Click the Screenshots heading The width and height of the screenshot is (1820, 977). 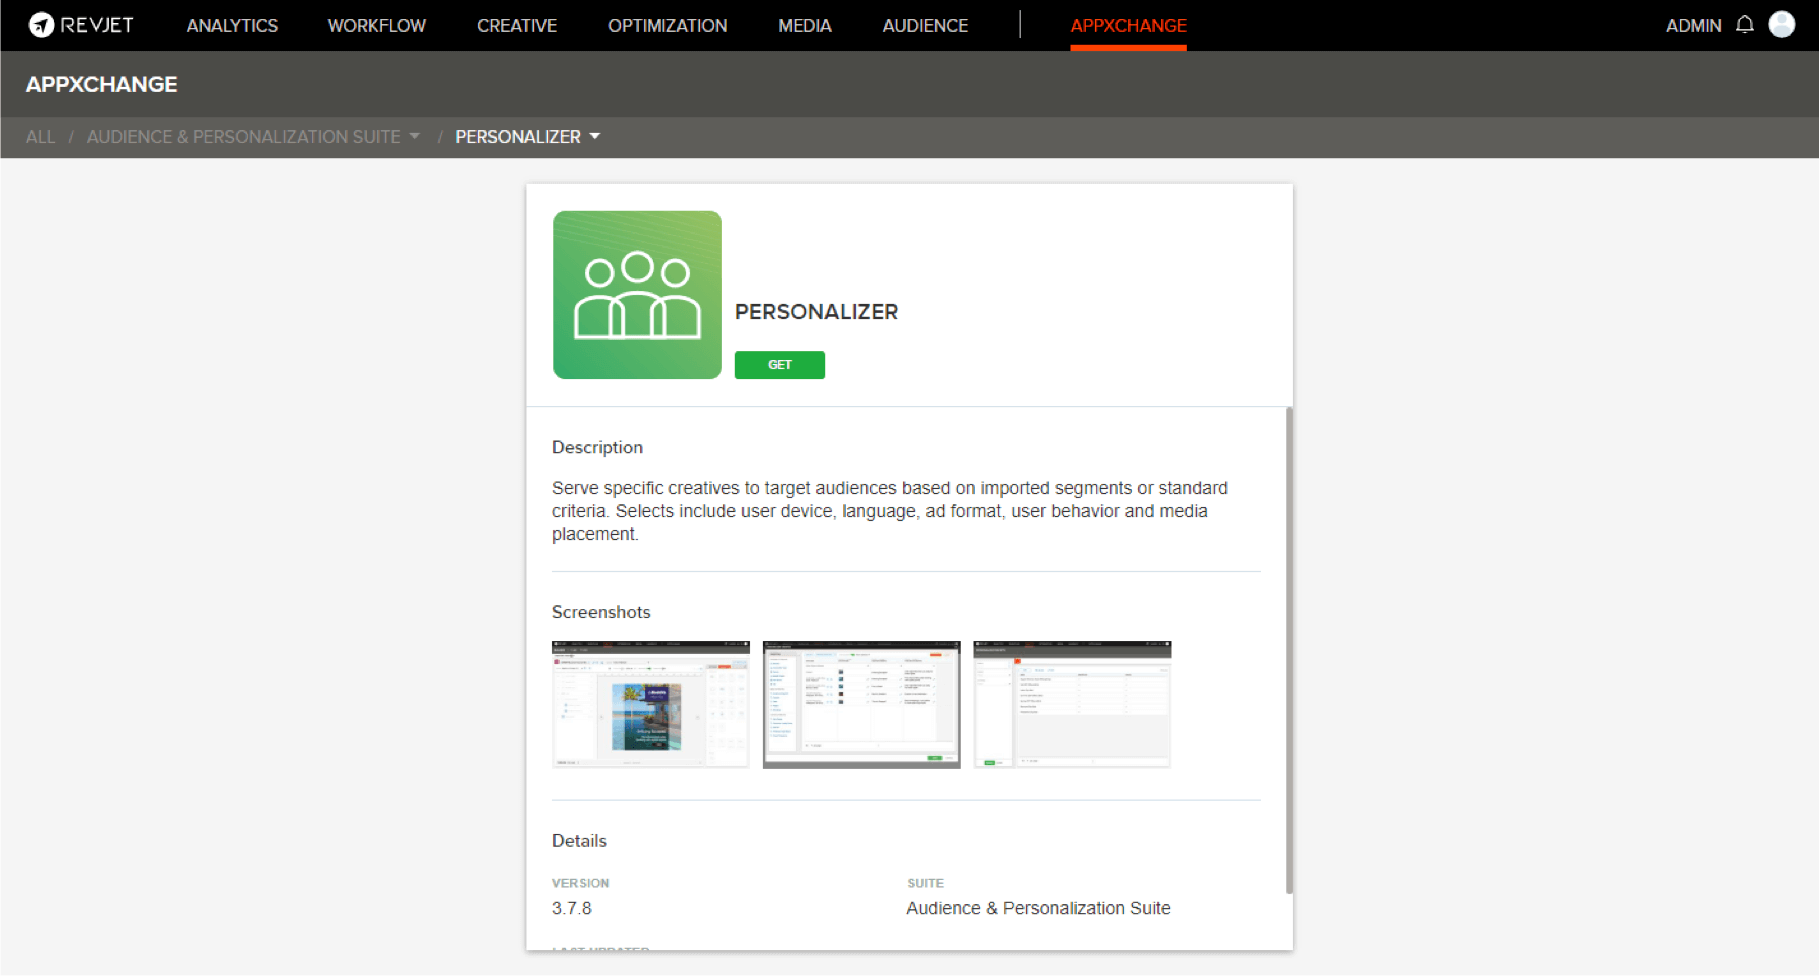[601, 612]
